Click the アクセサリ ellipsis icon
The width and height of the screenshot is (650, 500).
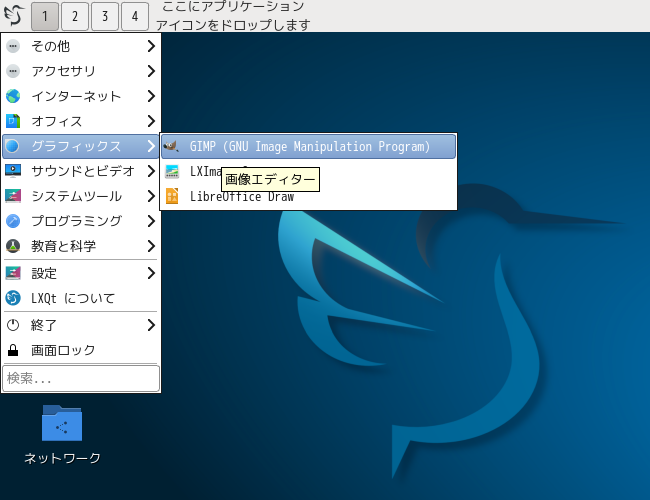point(13,71)
